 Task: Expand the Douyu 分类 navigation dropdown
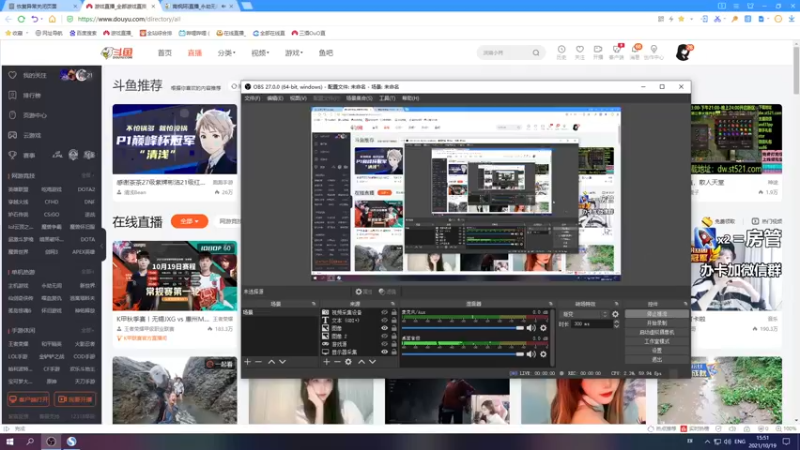227,53
